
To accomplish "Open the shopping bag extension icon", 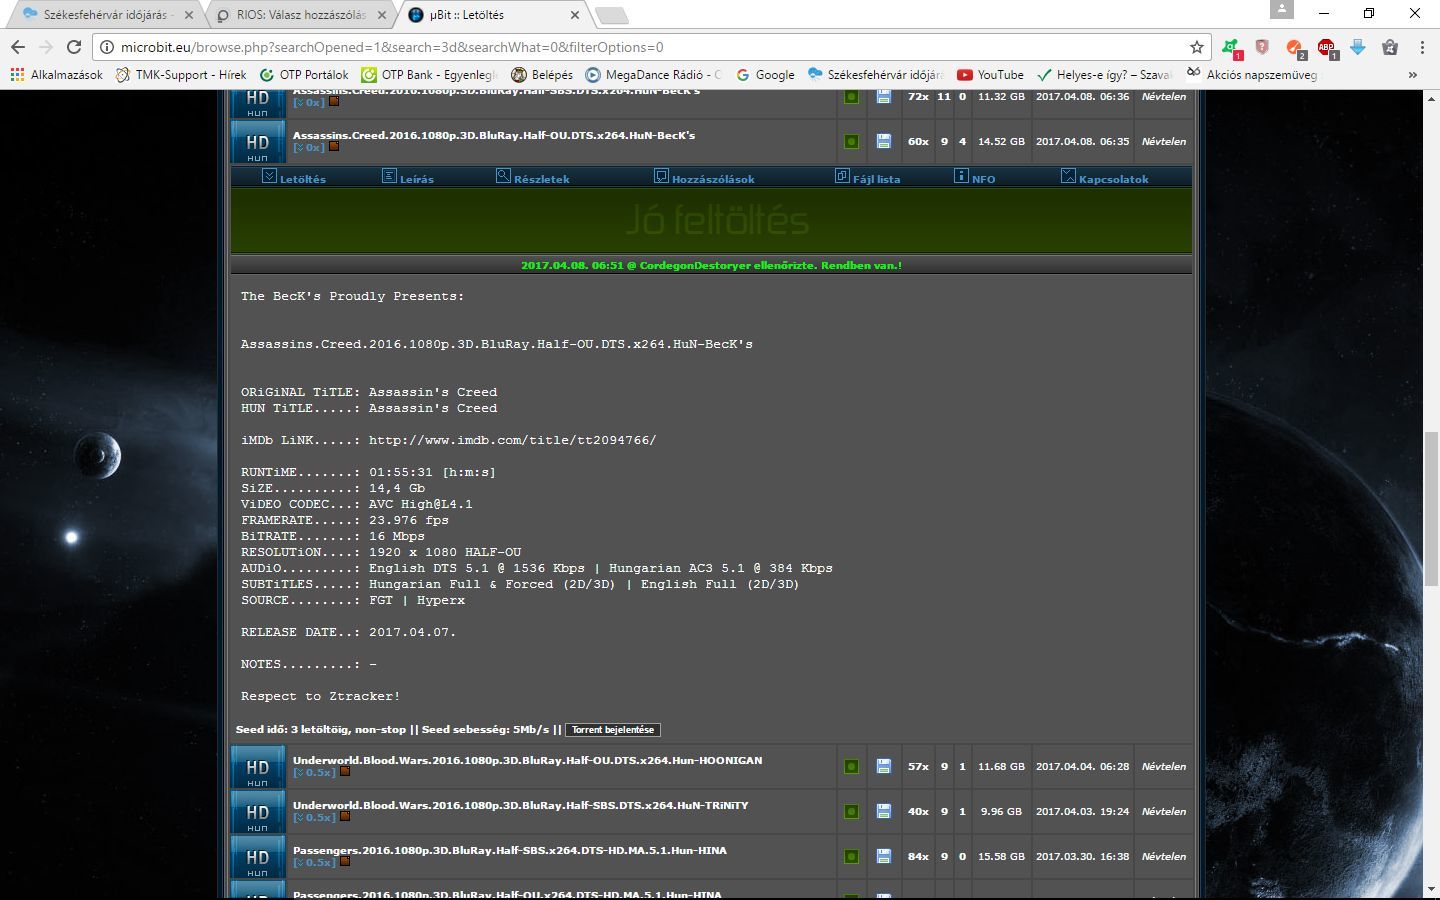I will coord(1389,47).
